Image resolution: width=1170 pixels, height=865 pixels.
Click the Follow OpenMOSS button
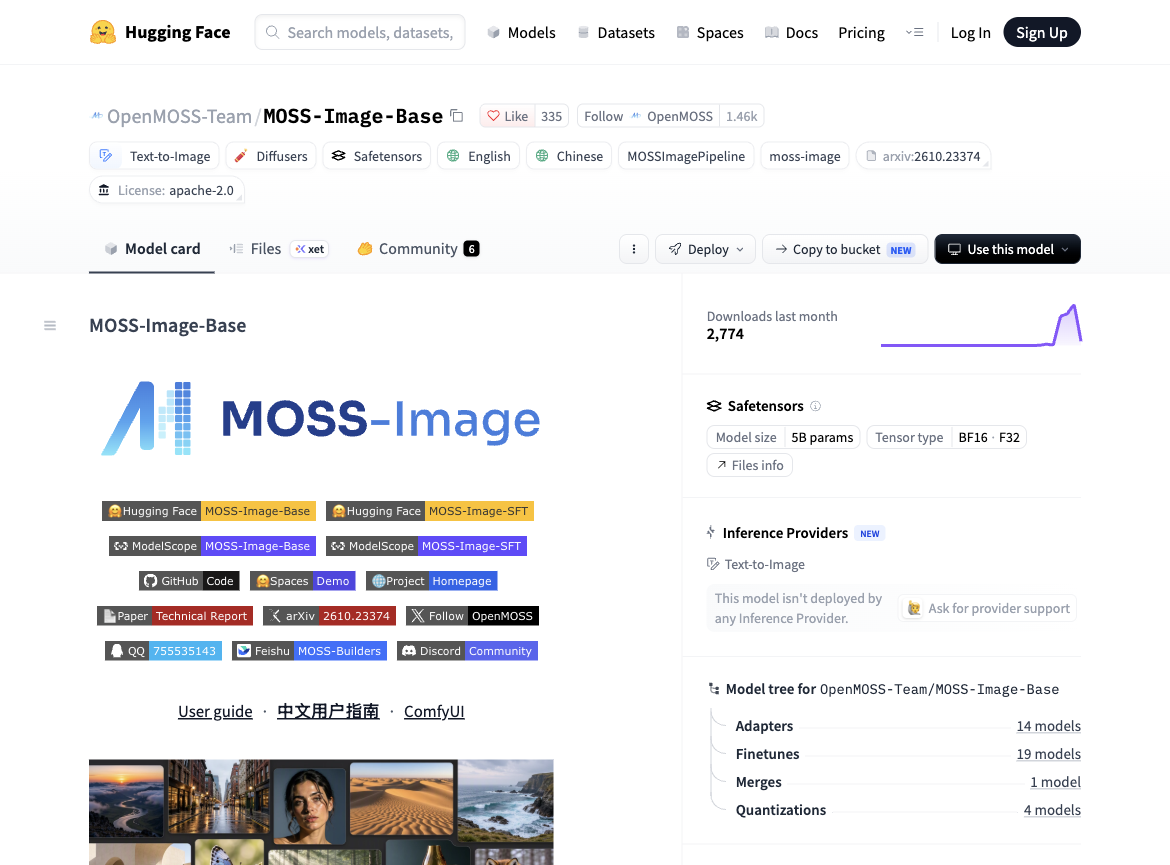[x=648, y=116]
